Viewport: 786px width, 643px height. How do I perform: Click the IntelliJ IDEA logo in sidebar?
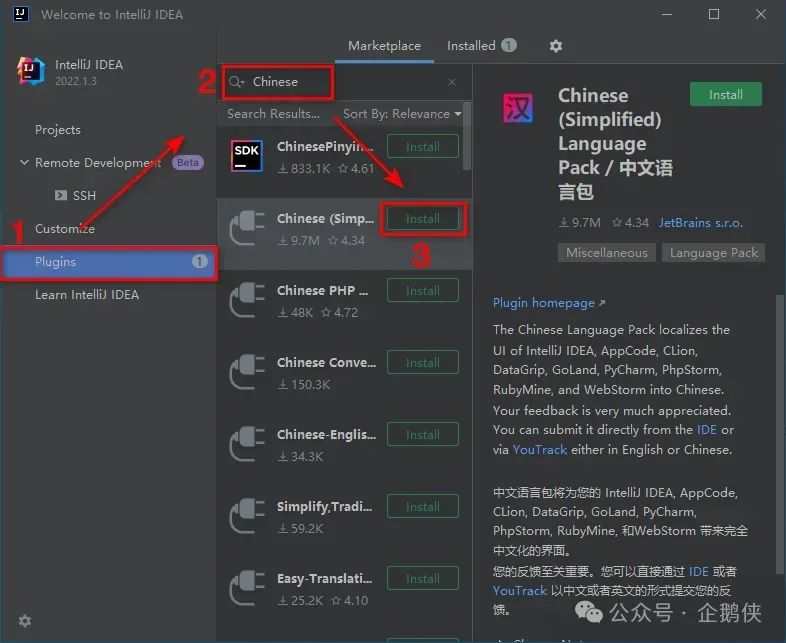click(x=31, y=71)
